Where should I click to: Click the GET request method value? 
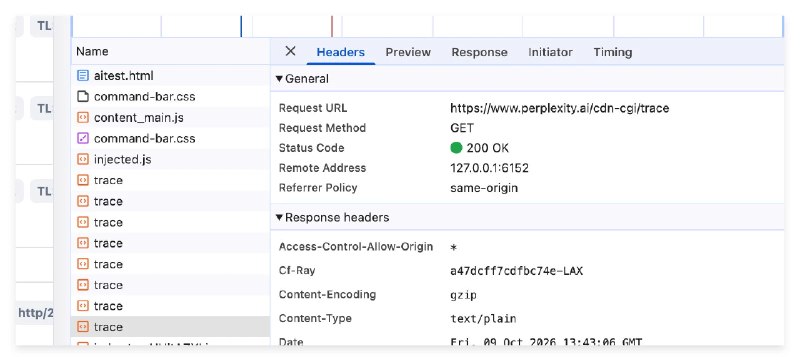pyautogui.click(x=462, y=128)
